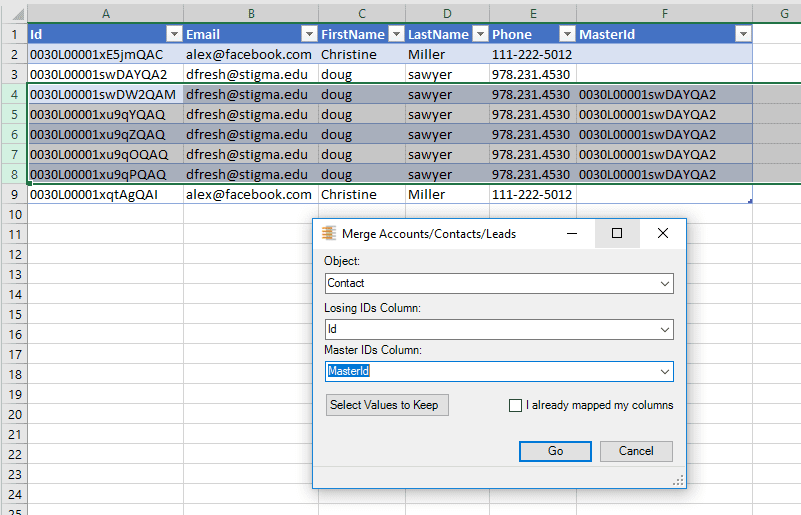Click the table resize handle below MasterId

coord(750,201)
